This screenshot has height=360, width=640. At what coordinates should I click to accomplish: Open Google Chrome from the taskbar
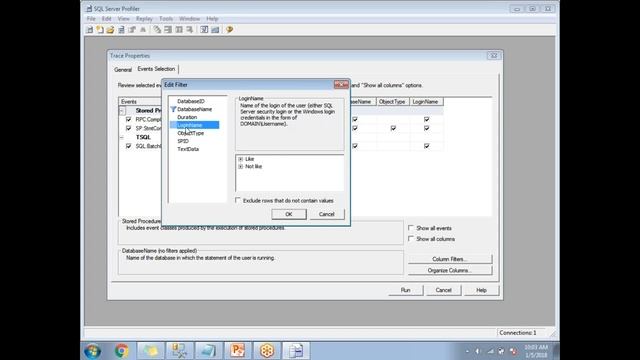coord(122,351)
